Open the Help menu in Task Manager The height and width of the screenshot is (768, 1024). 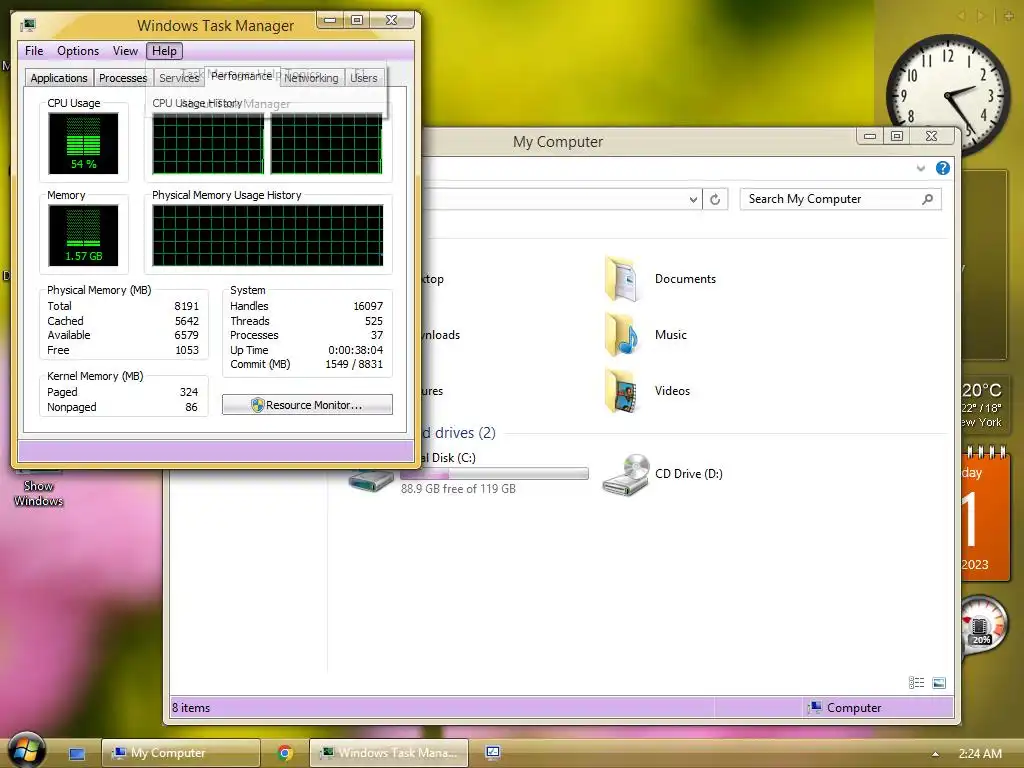165,51
